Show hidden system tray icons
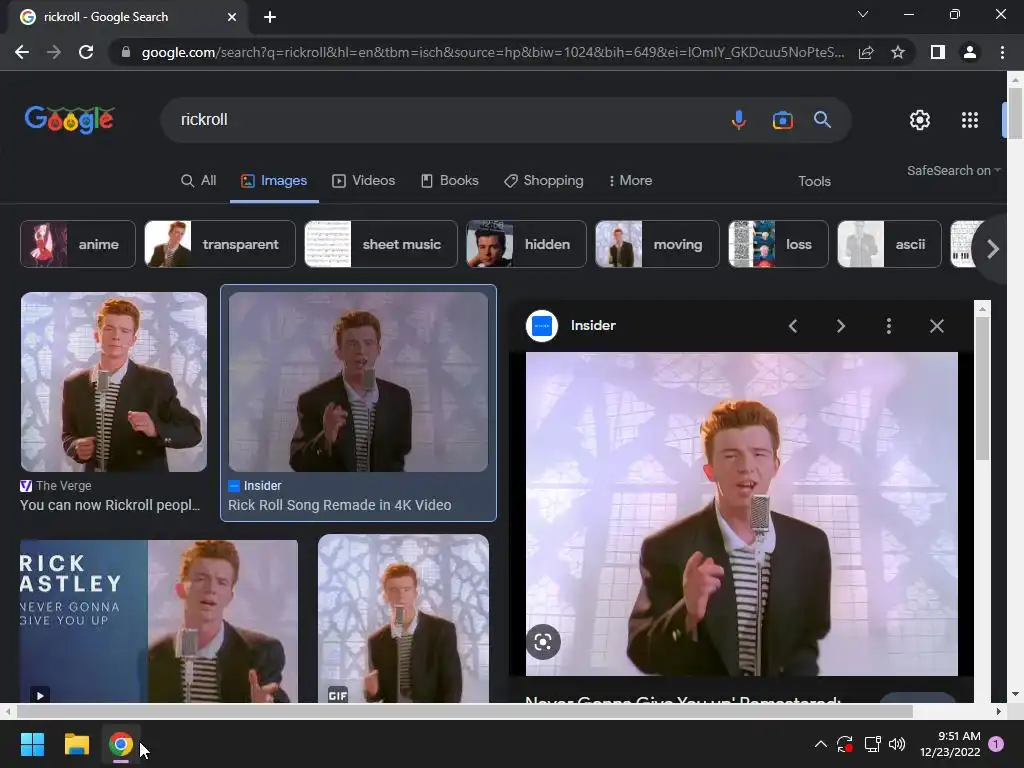 (821, 744)
